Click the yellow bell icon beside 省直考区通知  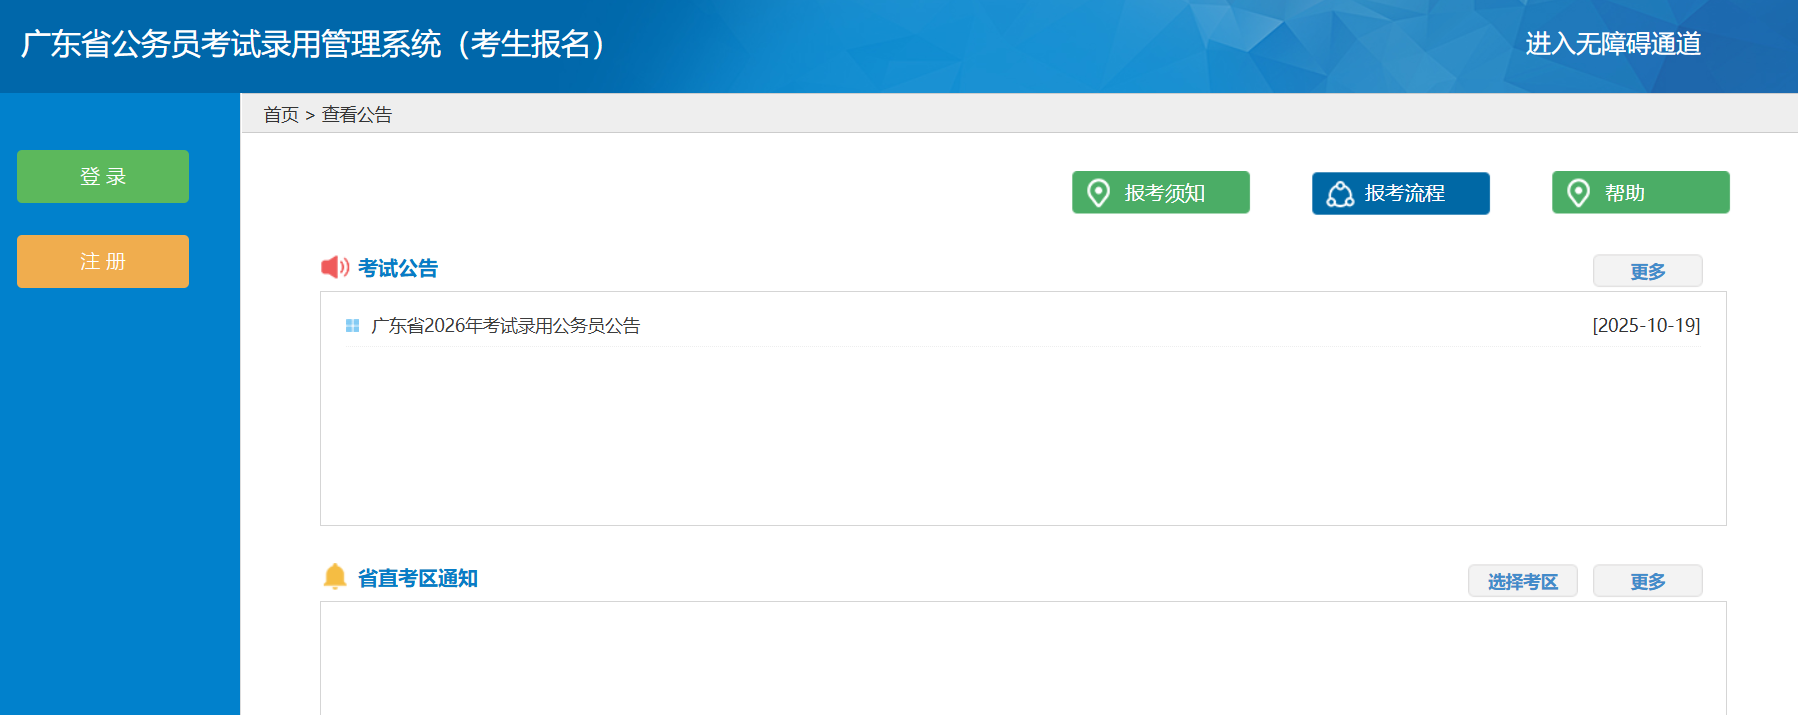[335, 576]
